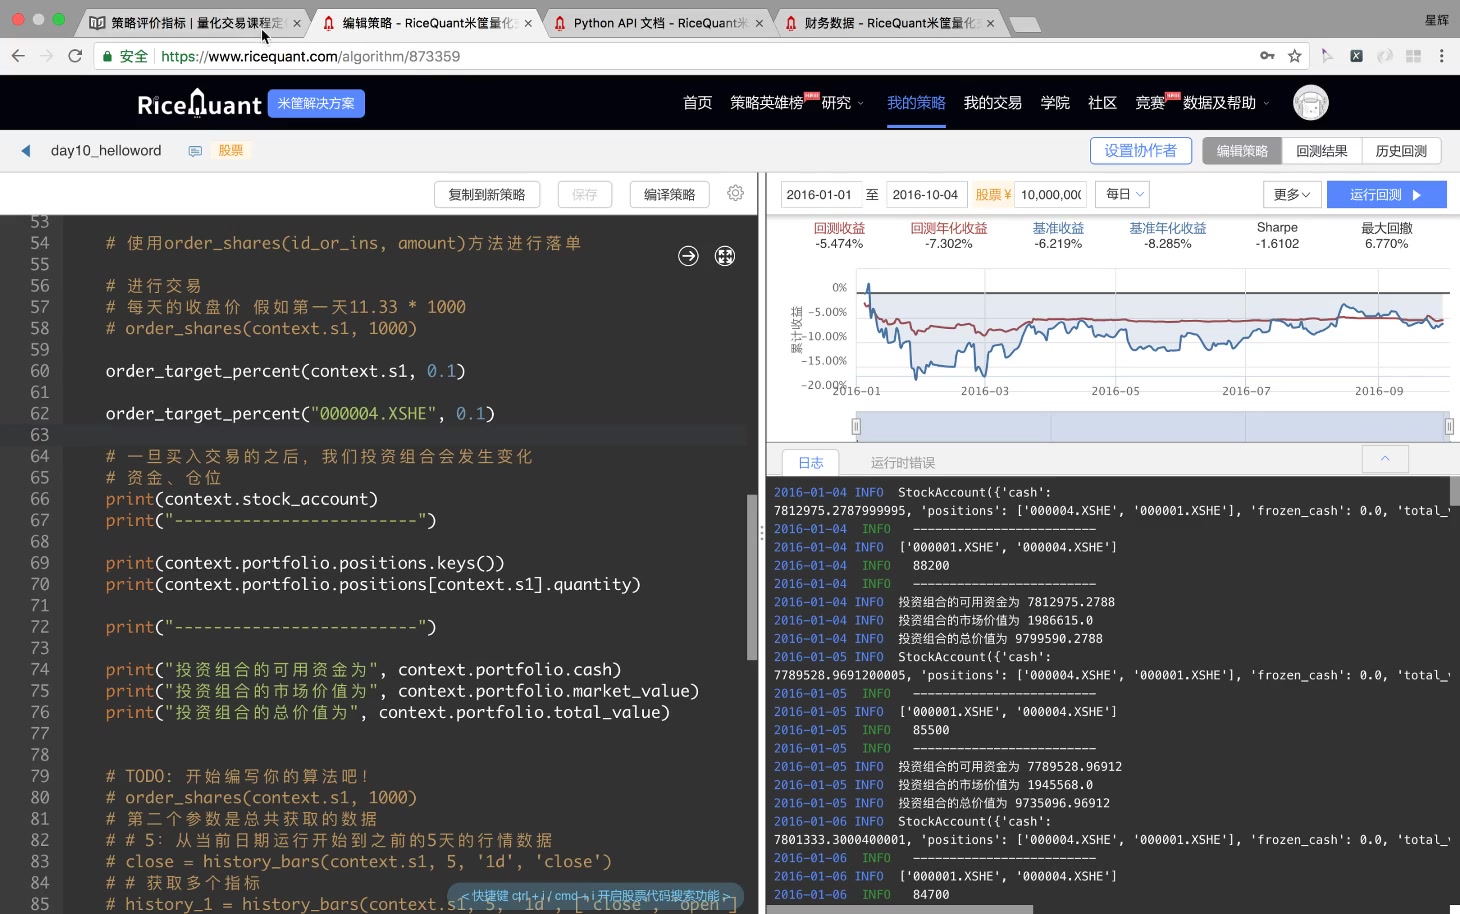This screenshot has height=914, width=1460.
Task: Open the user avatar profile
Action: tap(1310, 103)
